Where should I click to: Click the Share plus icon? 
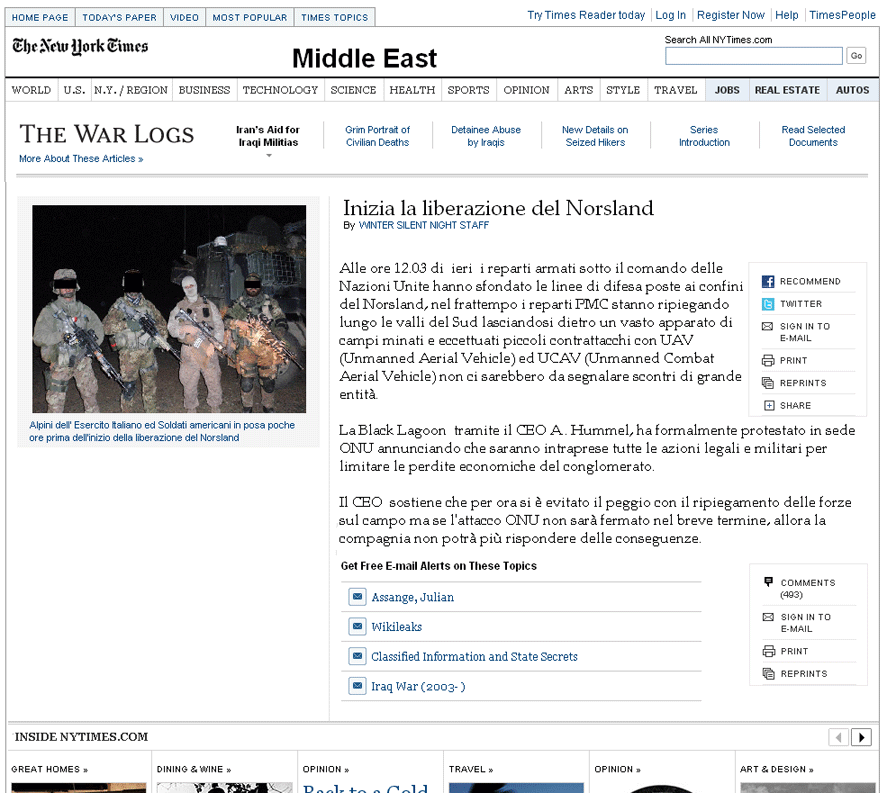click(769, 406)
